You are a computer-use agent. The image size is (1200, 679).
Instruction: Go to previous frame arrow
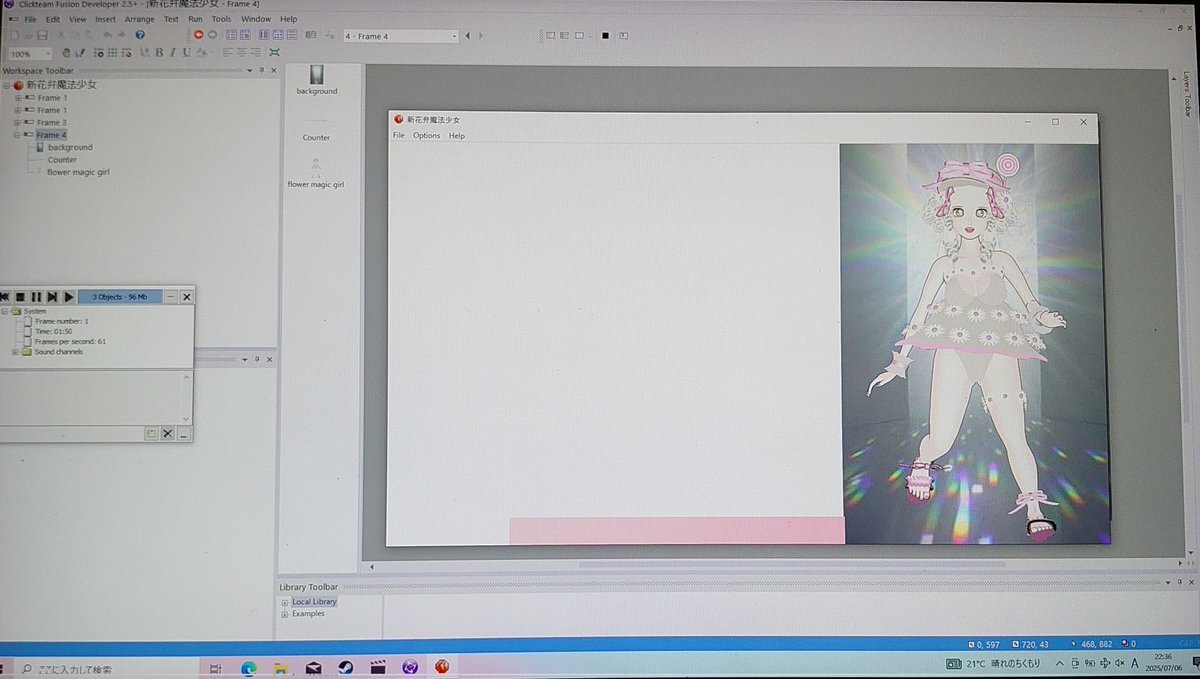click(x=467, y=36)
